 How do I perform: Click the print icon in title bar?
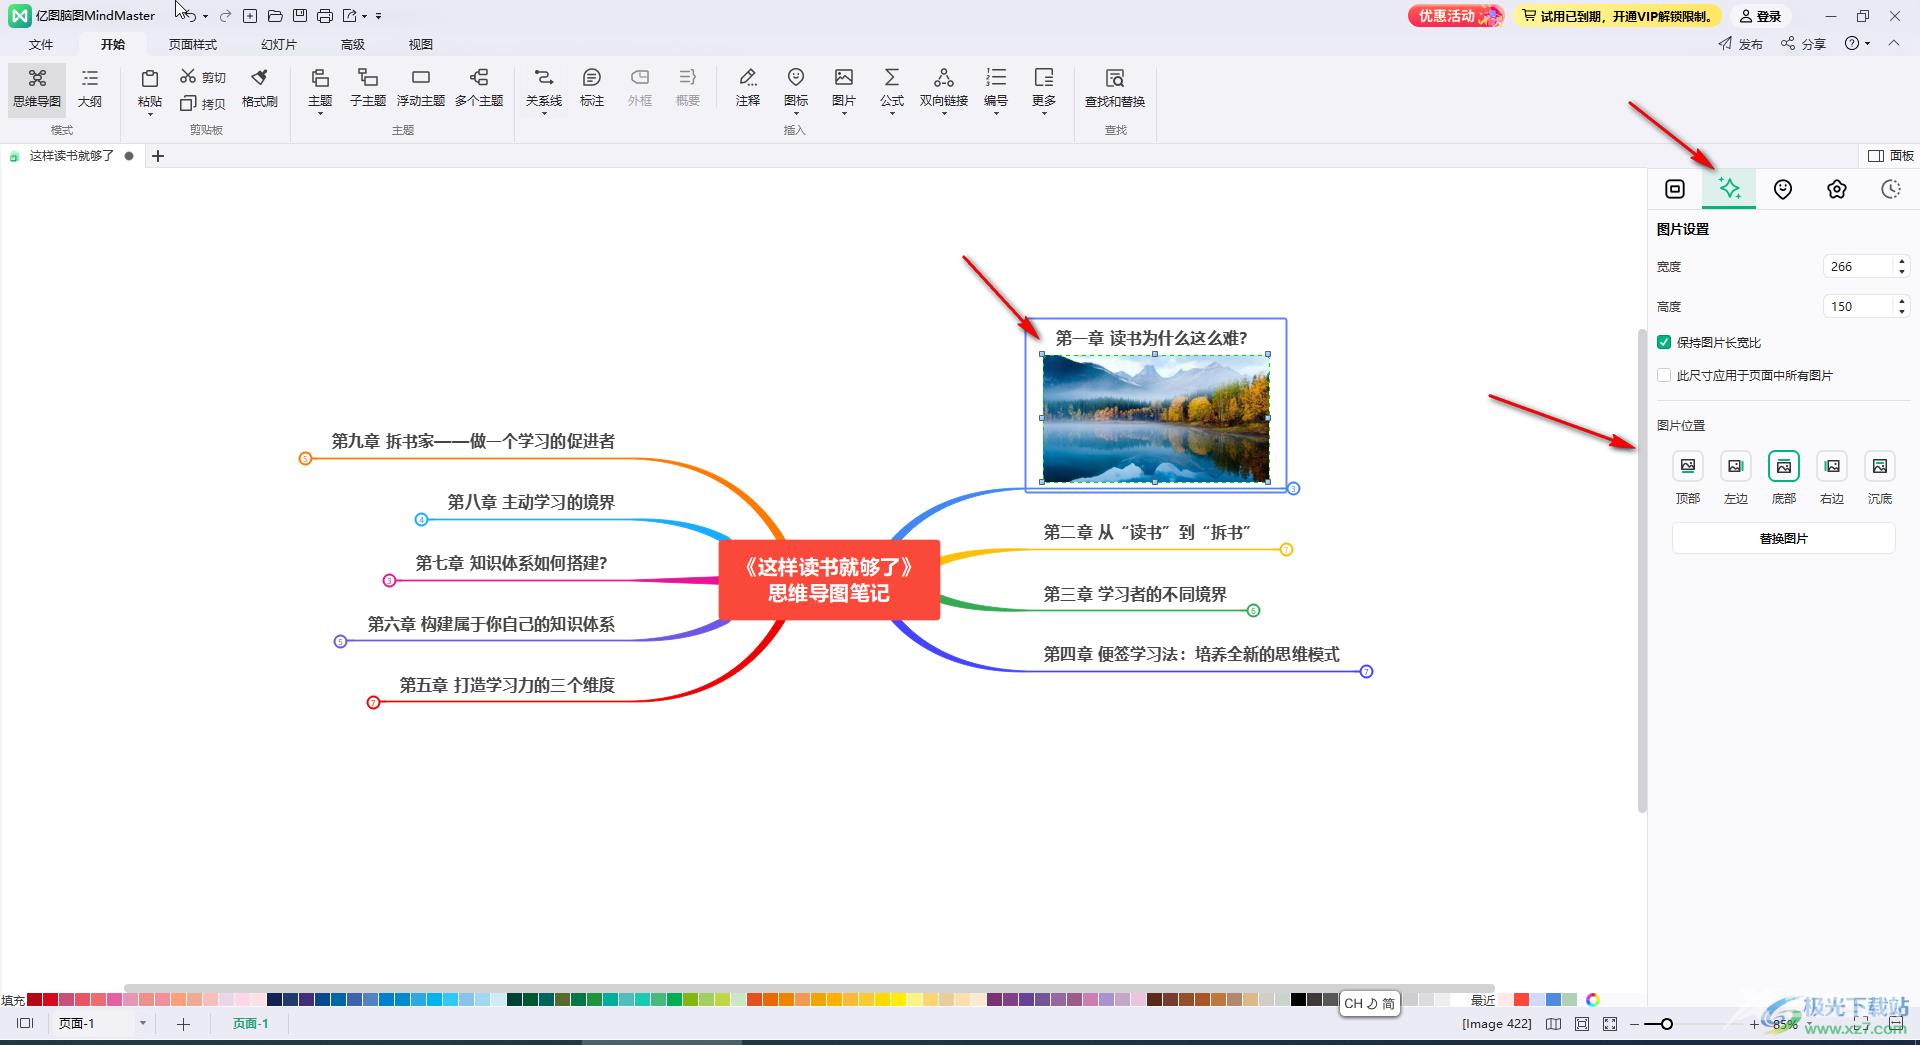325,16
